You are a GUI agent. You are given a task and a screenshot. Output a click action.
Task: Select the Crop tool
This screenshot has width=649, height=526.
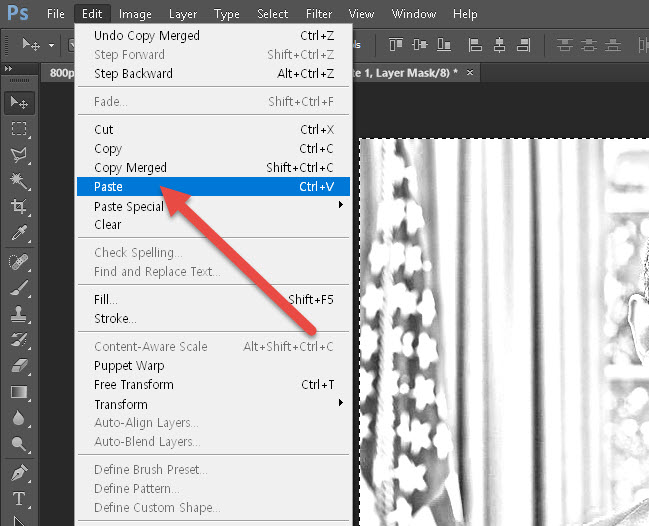tap(19, 206)
